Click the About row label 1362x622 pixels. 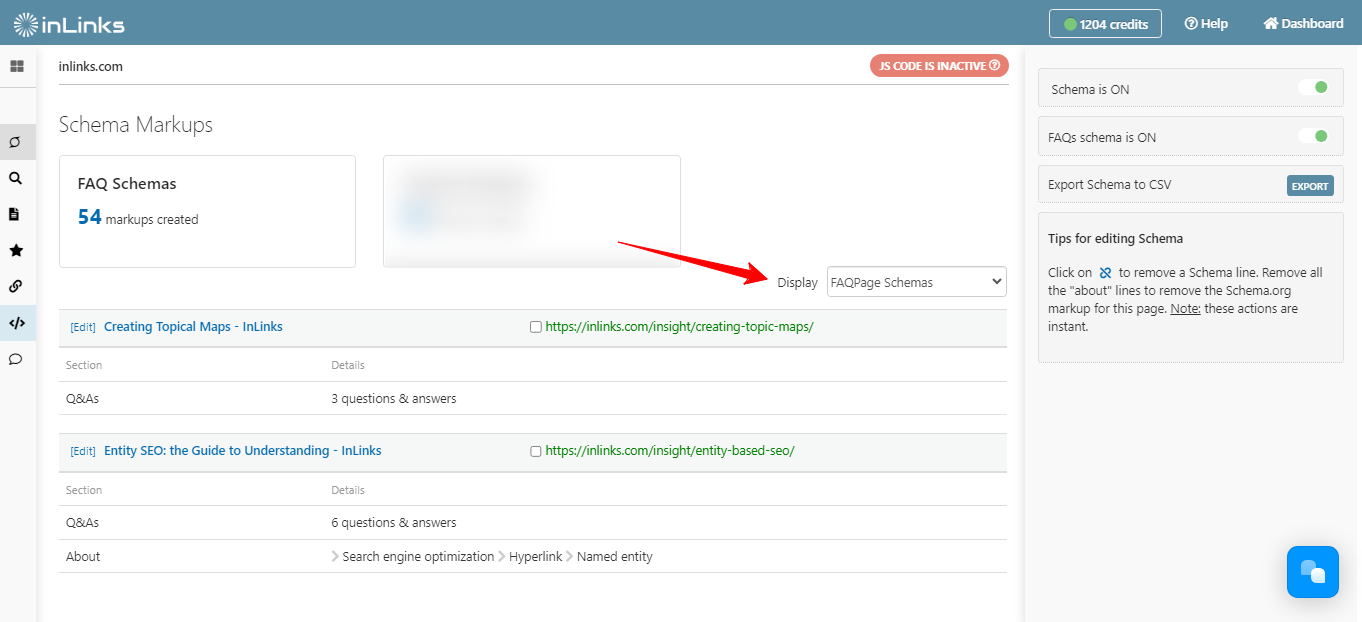(83, 557)
